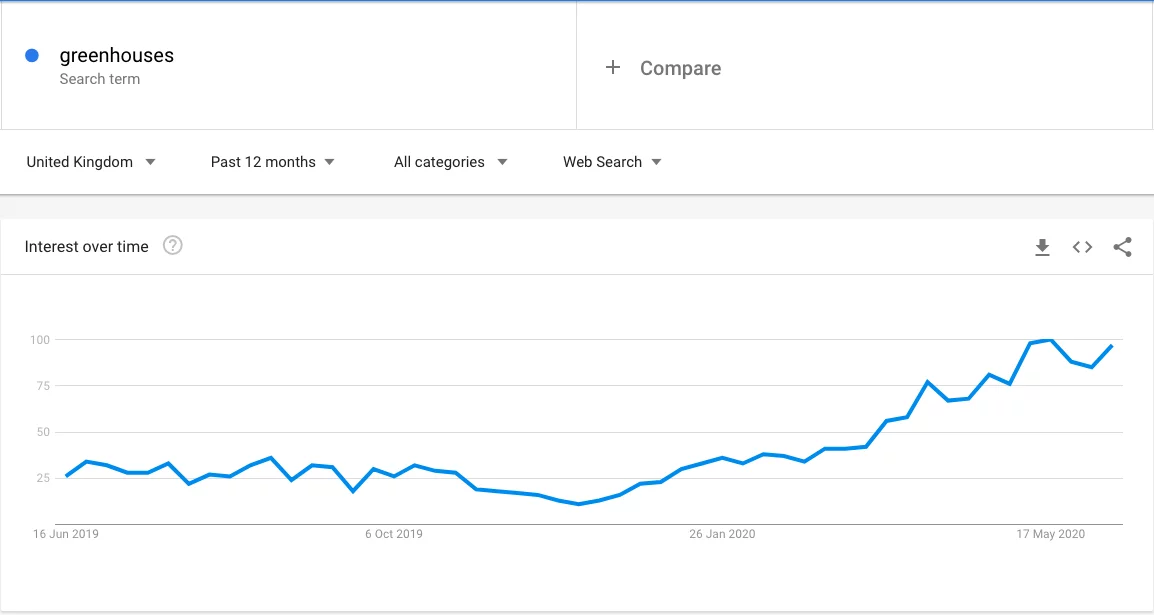Screen dimensions: 1154x615
Task: Share the Interest over time chart
Action: pos(1122,247)
